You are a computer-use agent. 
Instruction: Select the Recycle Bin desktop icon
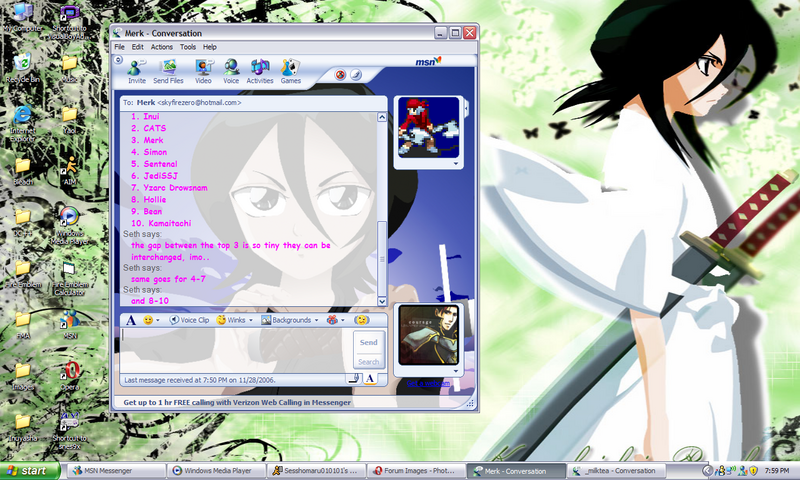pos(22,69)
